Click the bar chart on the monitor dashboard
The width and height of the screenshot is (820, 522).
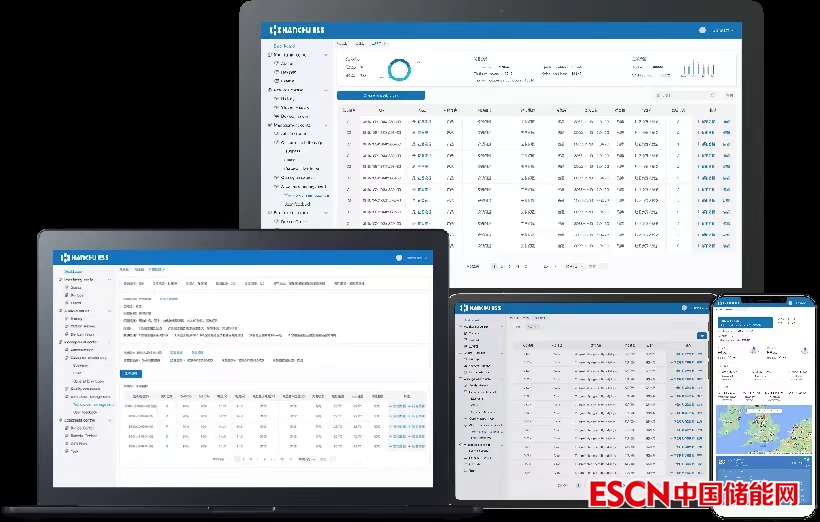[698, 68]
